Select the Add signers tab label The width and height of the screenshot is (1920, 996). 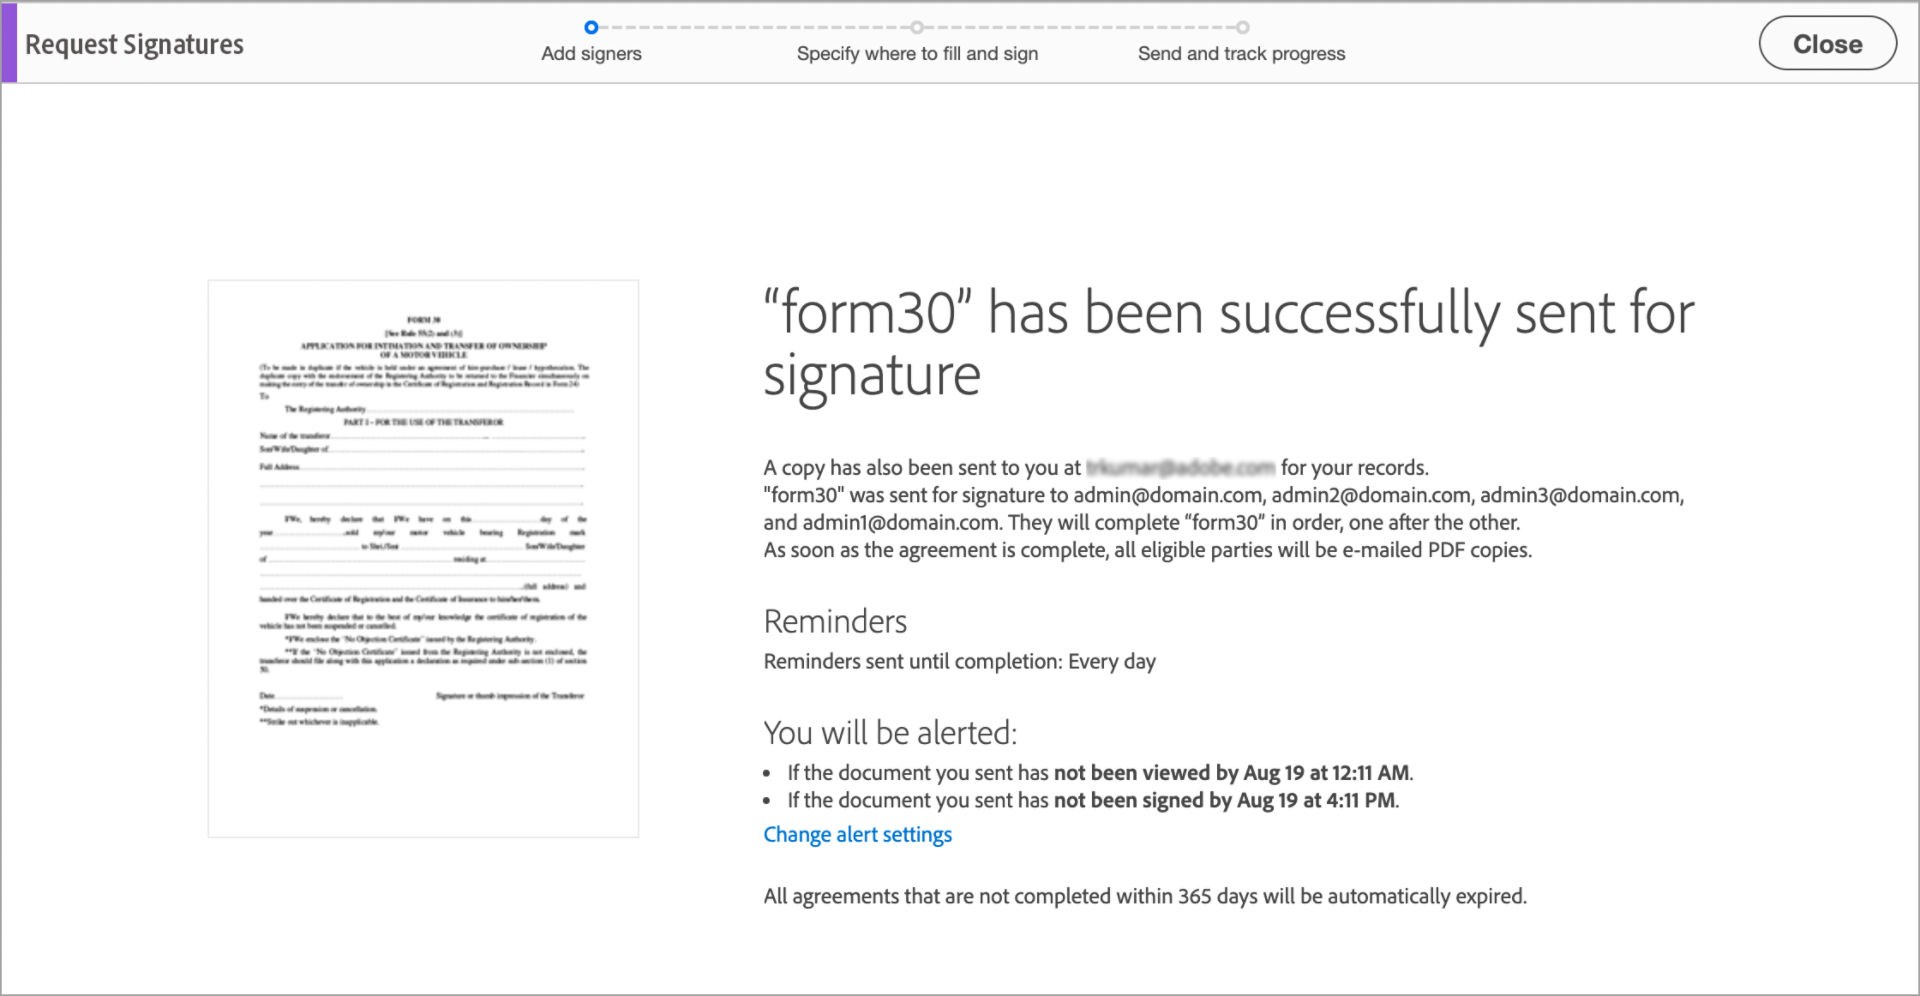click(591, 54)
